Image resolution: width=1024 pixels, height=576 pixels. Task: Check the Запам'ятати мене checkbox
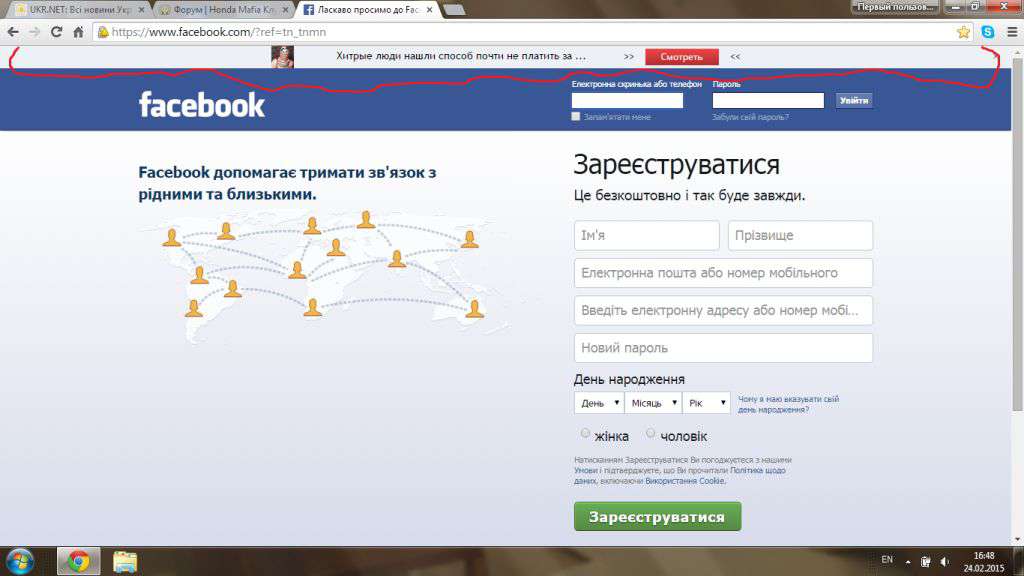(x=575, y=116)
